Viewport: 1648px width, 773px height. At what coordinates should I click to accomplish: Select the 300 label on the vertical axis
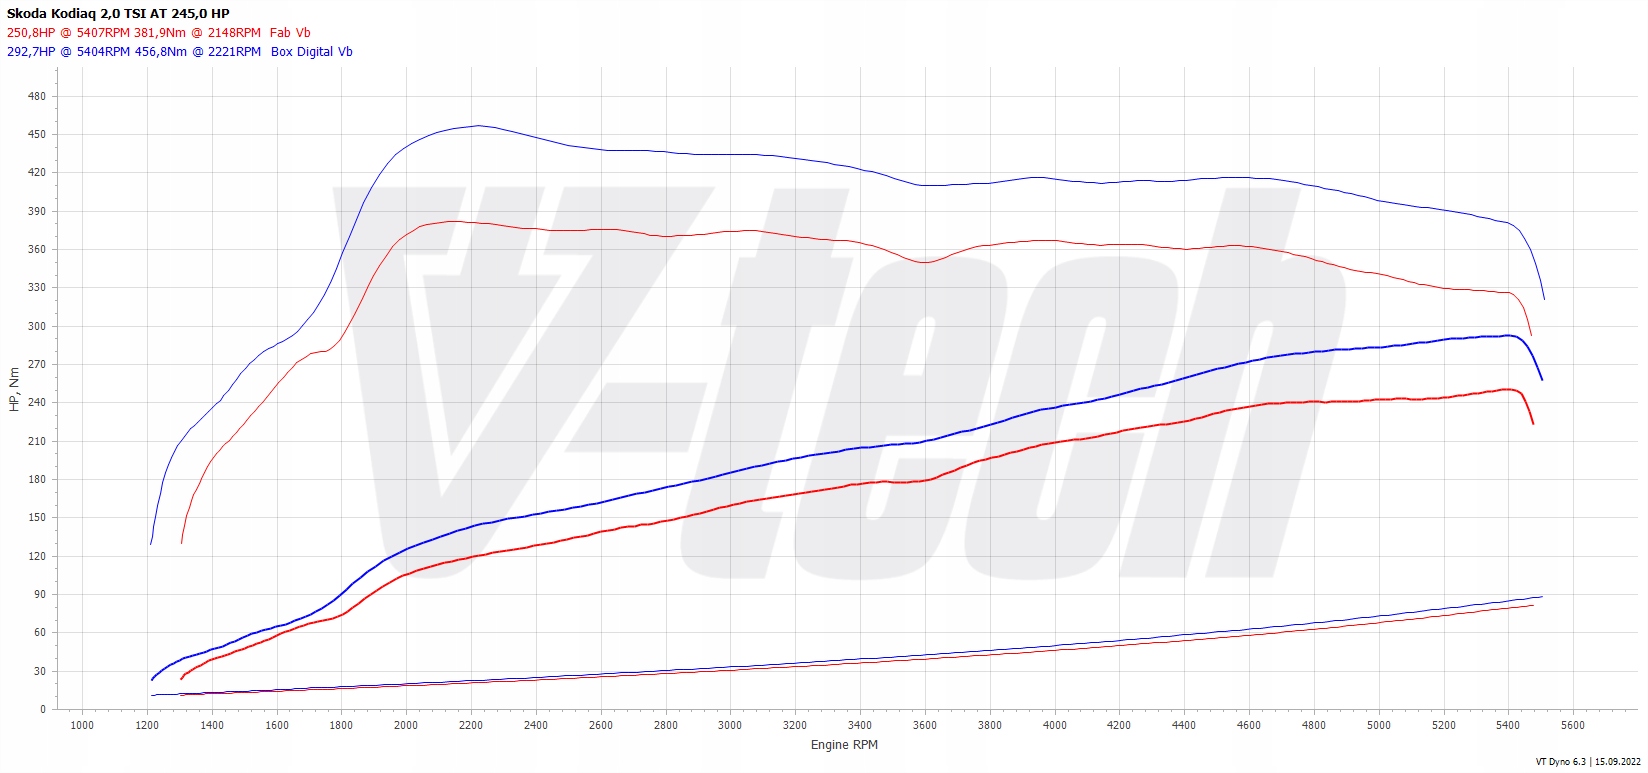[x=37, y=326]
